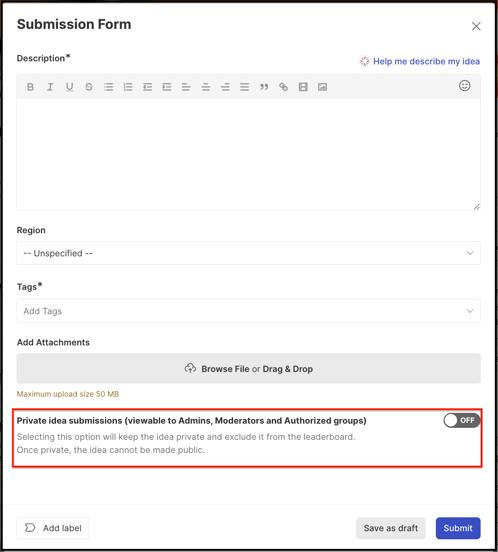Apply bold formatting in description toolbar
498x552 pixels.
(x=31, y=87)
